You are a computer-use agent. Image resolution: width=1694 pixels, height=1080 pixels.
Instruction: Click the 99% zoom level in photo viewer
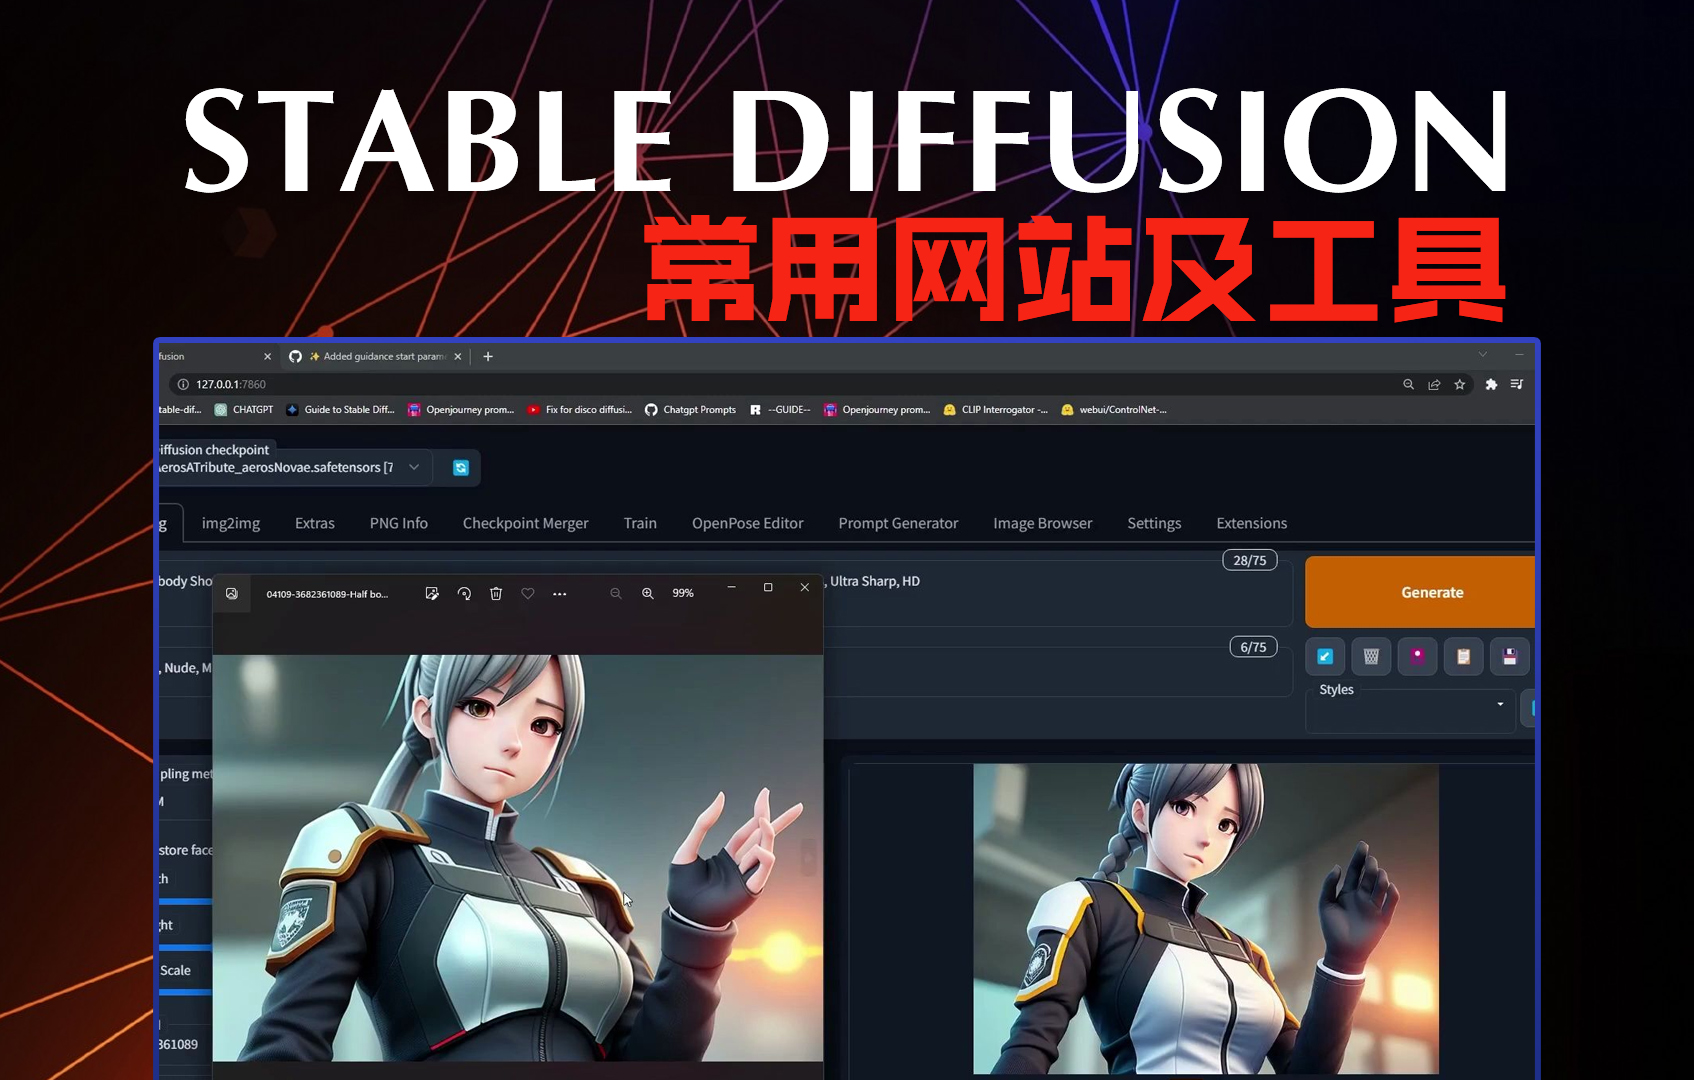(x=683, y=593)
